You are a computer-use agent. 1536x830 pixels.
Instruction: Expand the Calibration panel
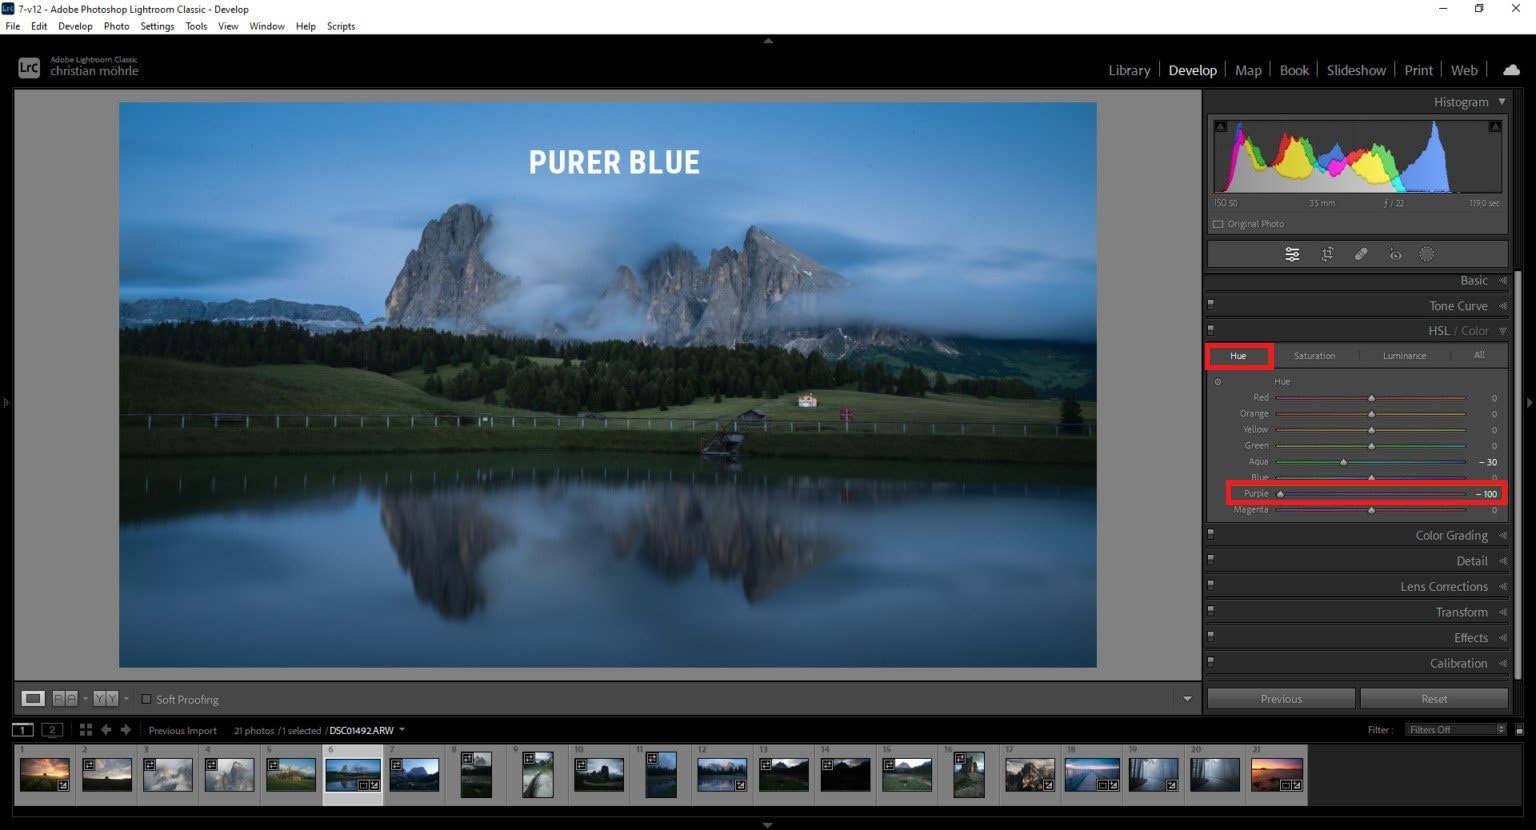[x=1502, y=663]
